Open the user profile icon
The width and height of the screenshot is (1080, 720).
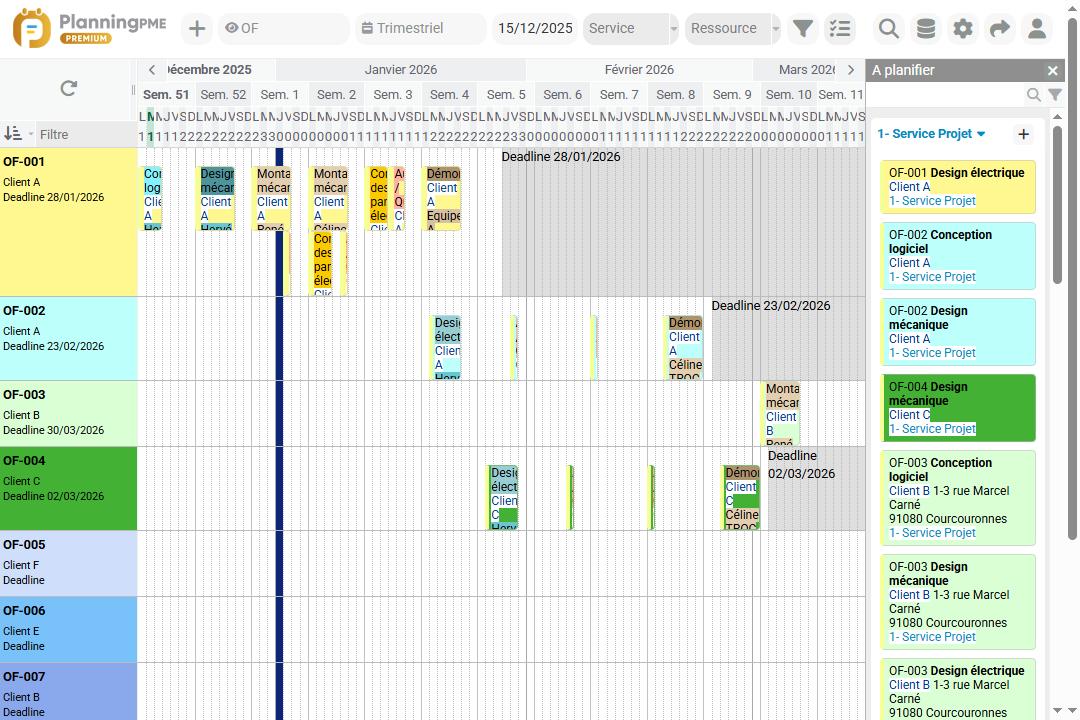pos(1037,28)
